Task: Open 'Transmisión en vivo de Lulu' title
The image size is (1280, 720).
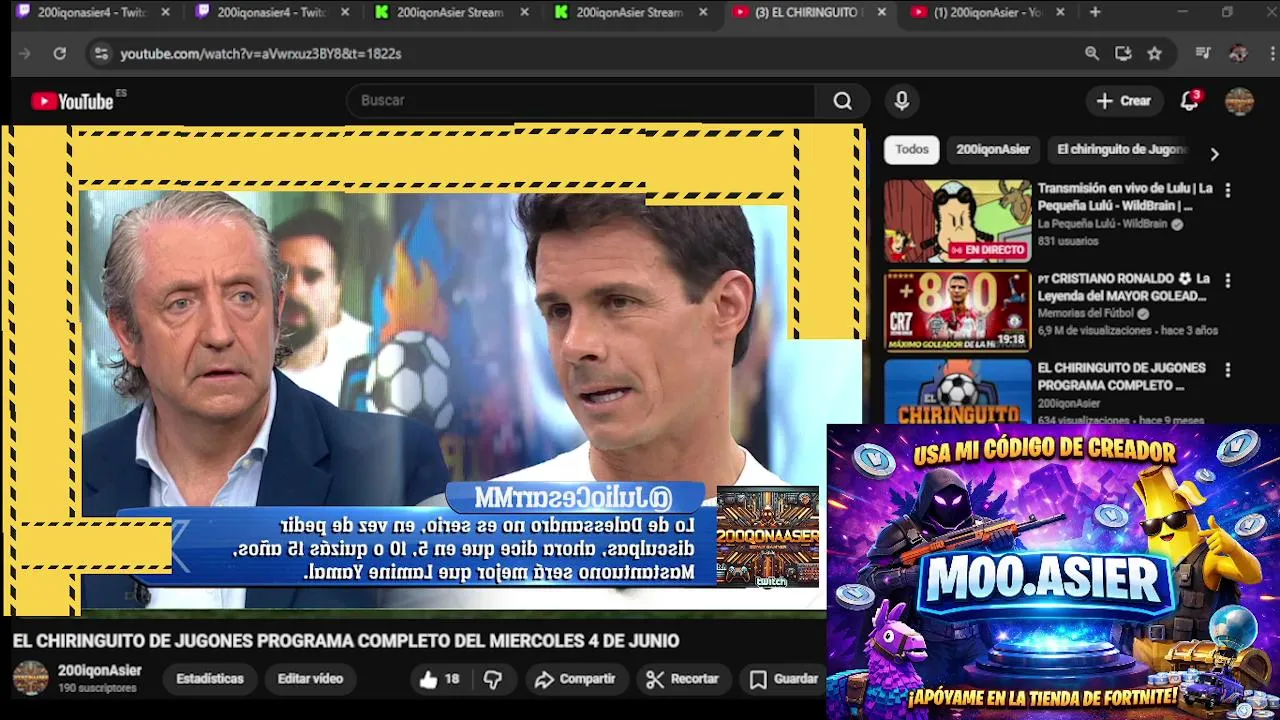Action: pos(1125,197)
